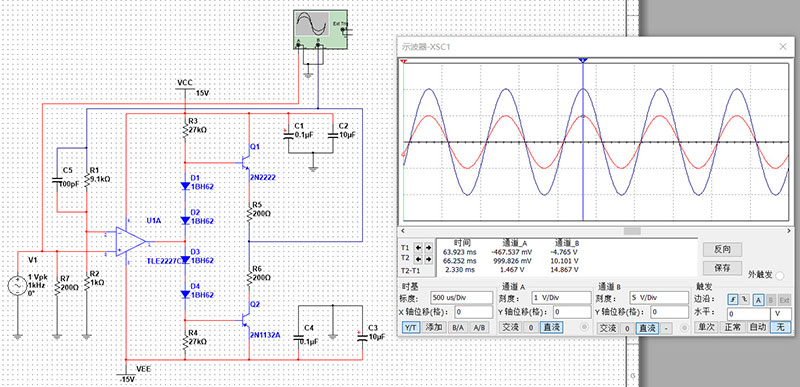The width and height of the screenshot is (800, 387).
Task: Toggle Y/T timebase display mode
Action: click(411, 328)
